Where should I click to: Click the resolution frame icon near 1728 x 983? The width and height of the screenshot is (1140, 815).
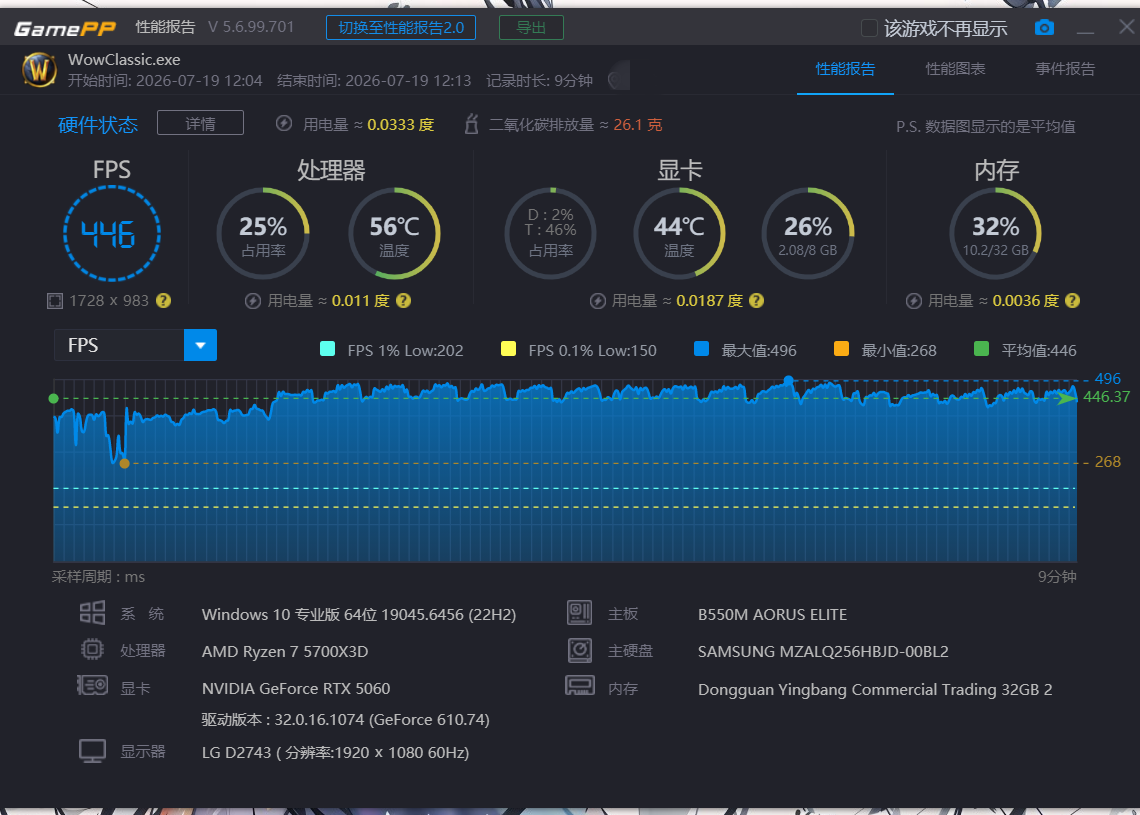(x=55, y=301)
